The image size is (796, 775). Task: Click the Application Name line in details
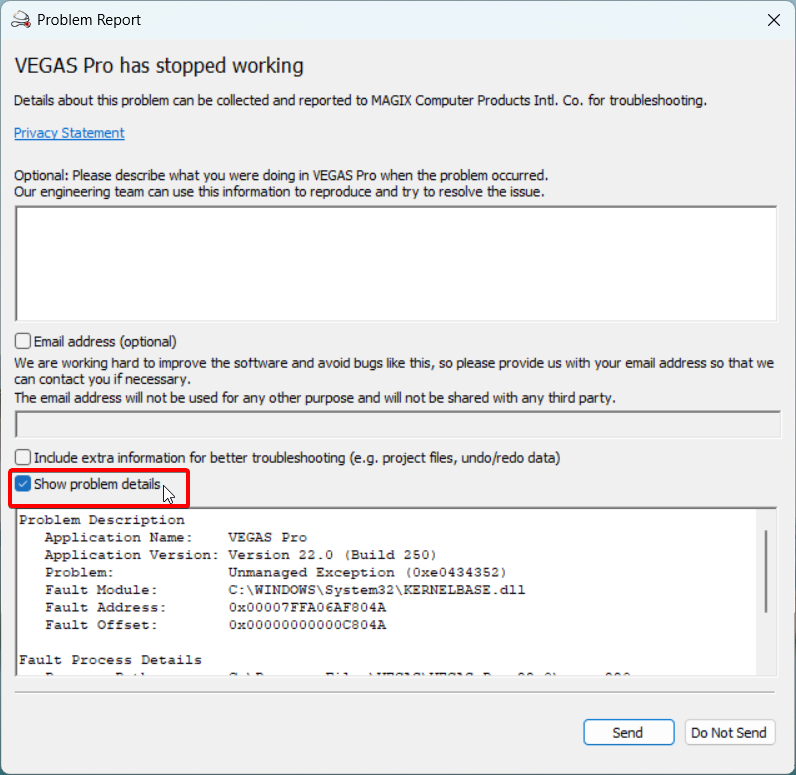pos(176,537)
